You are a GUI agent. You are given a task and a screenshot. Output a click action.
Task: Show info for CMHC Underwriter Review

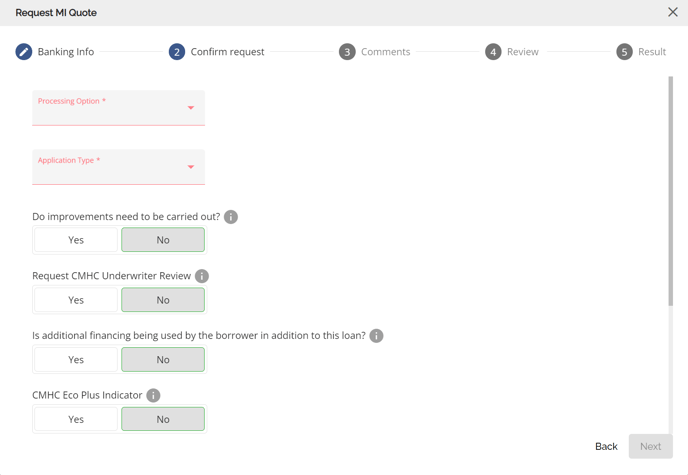point(202,276)
